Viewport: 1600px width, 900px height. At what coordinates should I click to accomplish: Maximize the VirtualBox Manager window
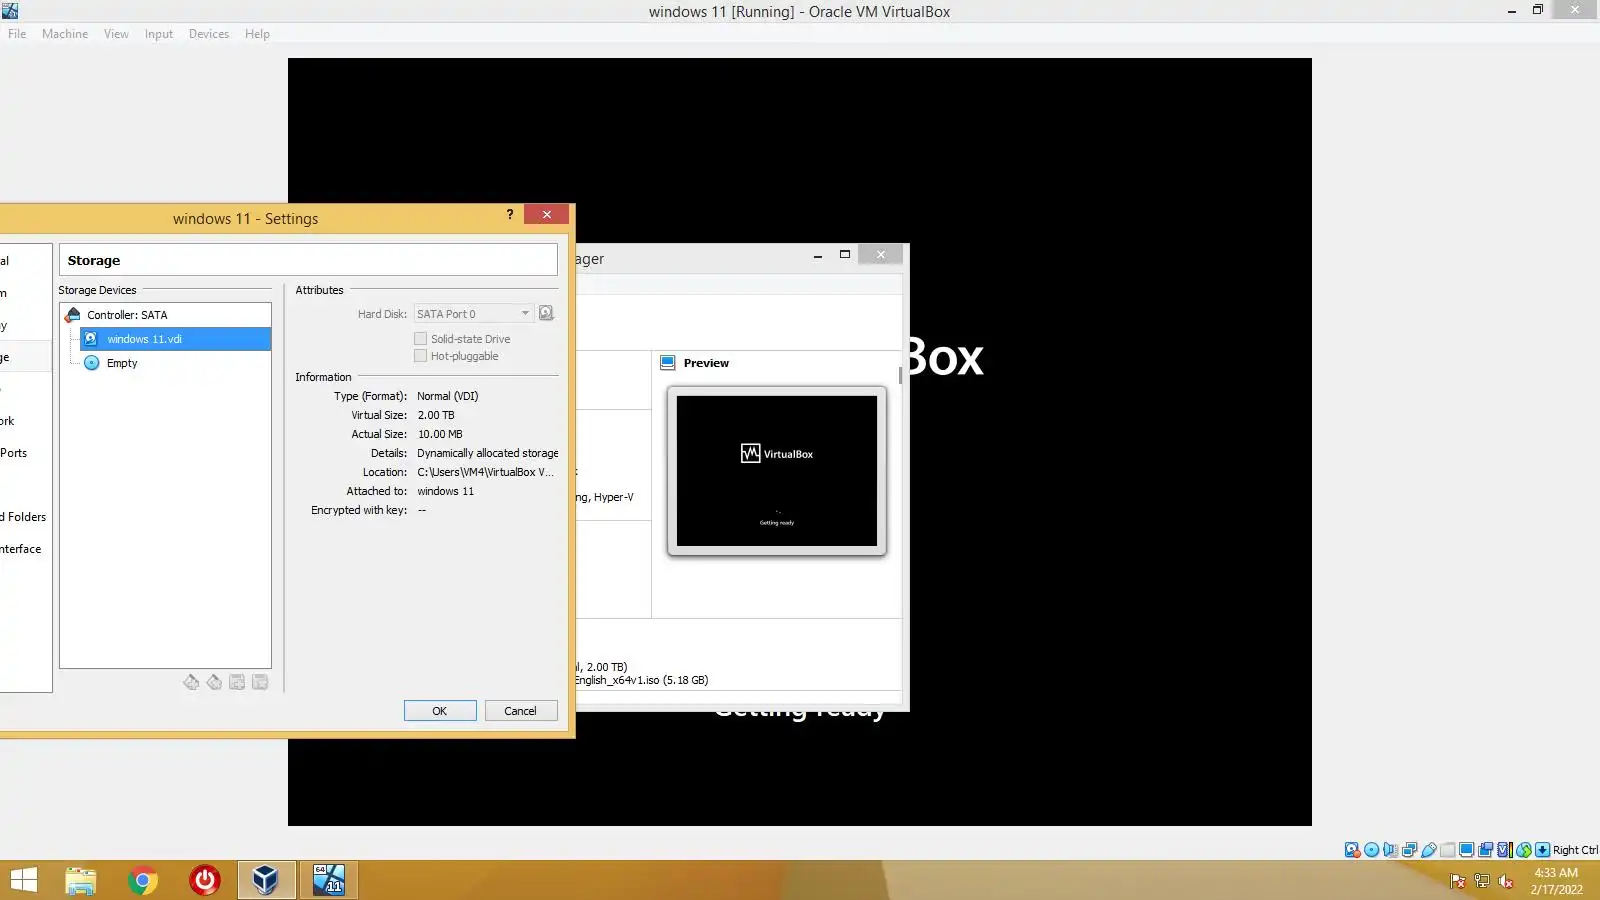(x=845, y=255)
